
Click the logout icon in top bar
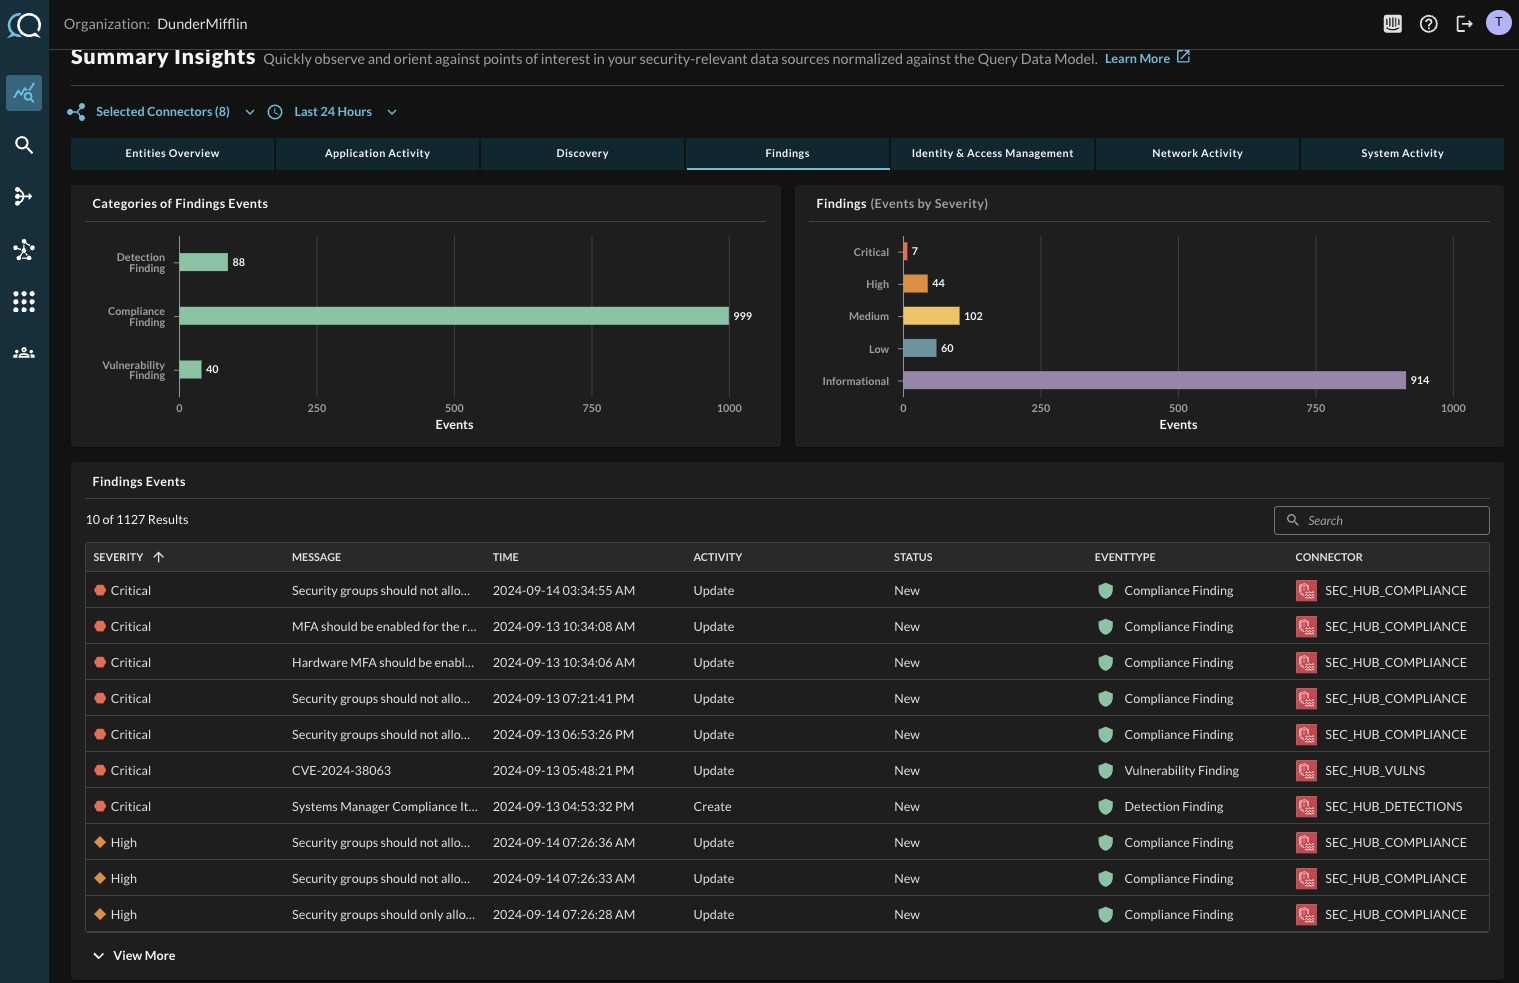pos(1464,24)
